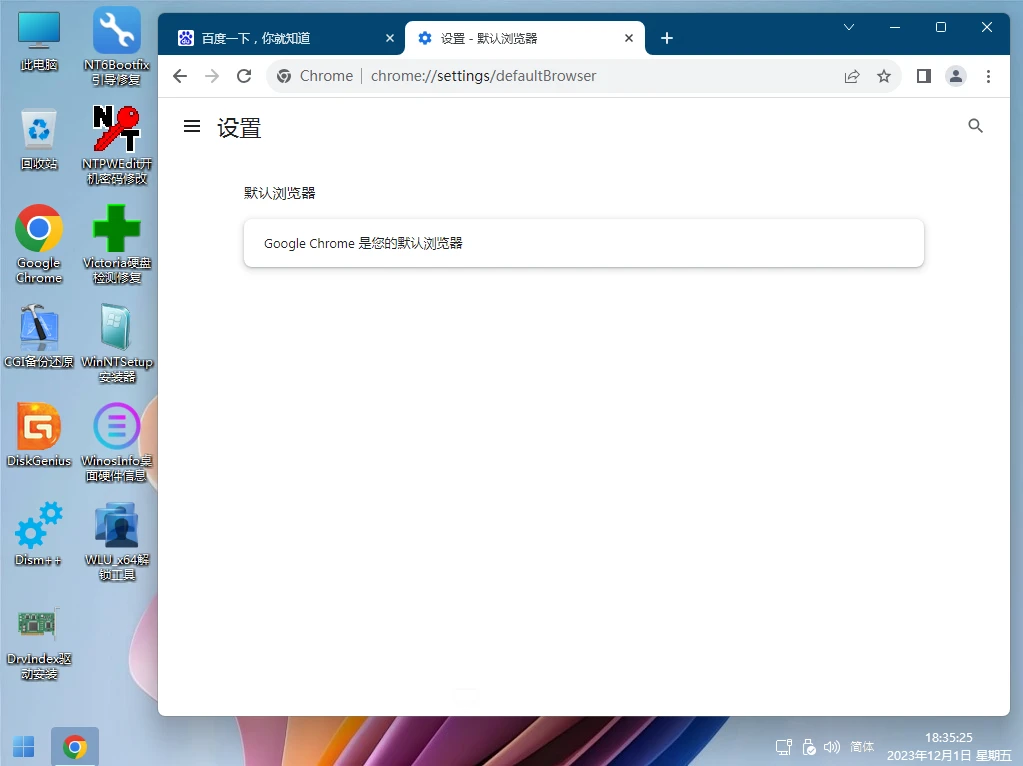The width and height of the screenshot is (1023, 766).
Task: Click the forward navigation arrow
Action: point(212,76)
